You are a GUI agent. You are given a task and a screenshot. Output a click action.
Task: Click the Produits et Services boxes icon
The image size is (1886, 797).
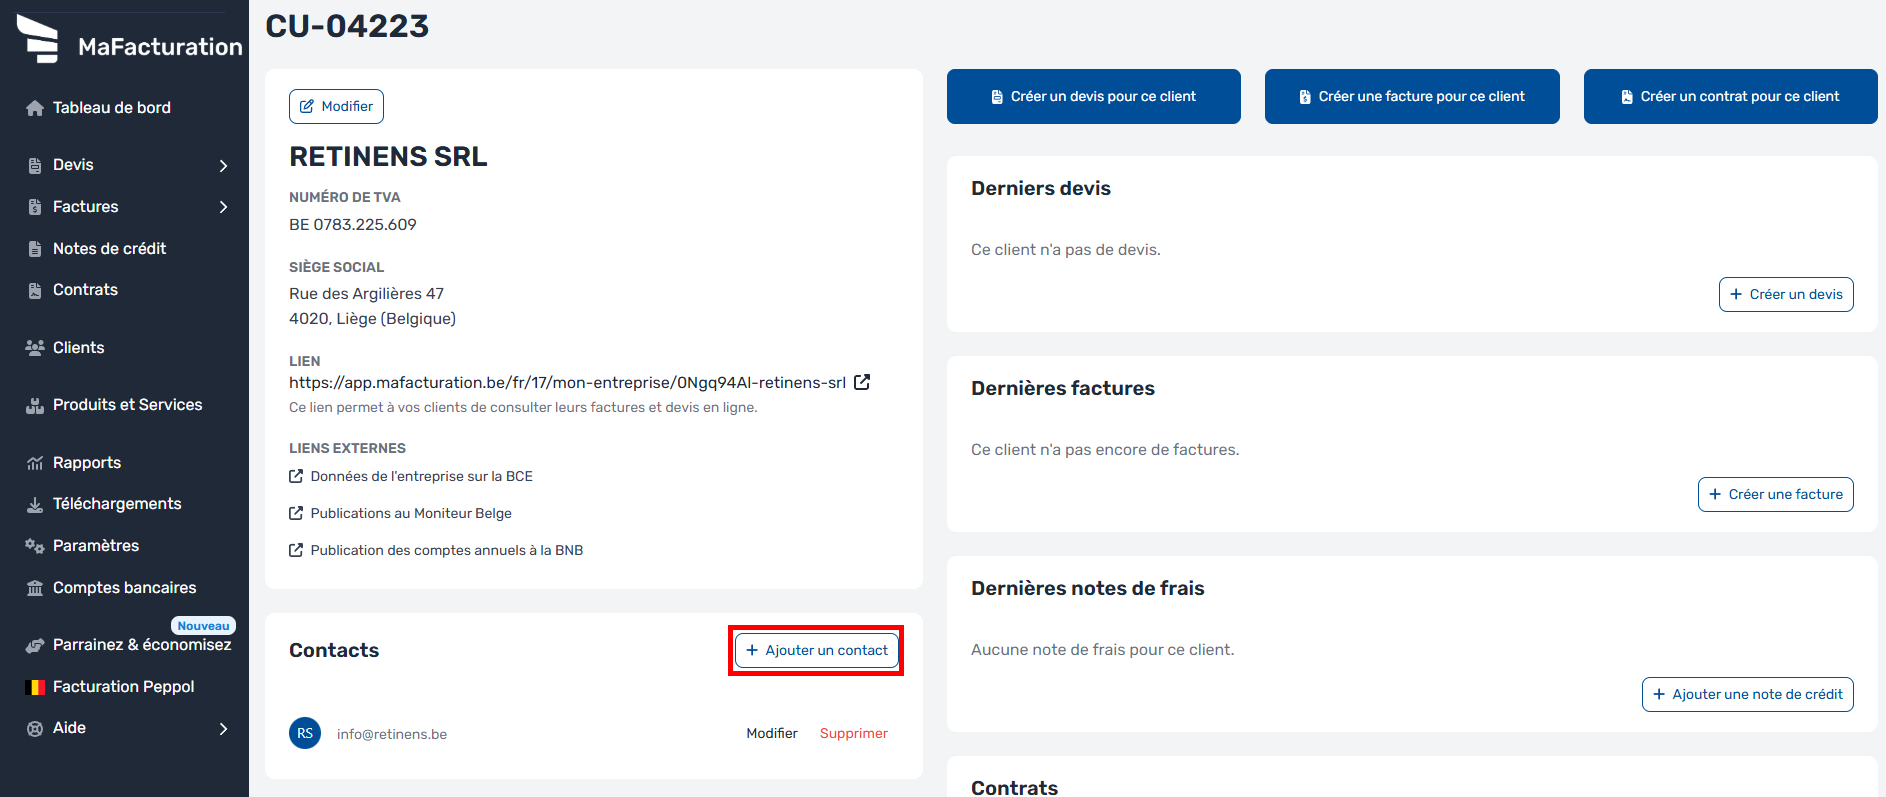click(x=35, y=405)
